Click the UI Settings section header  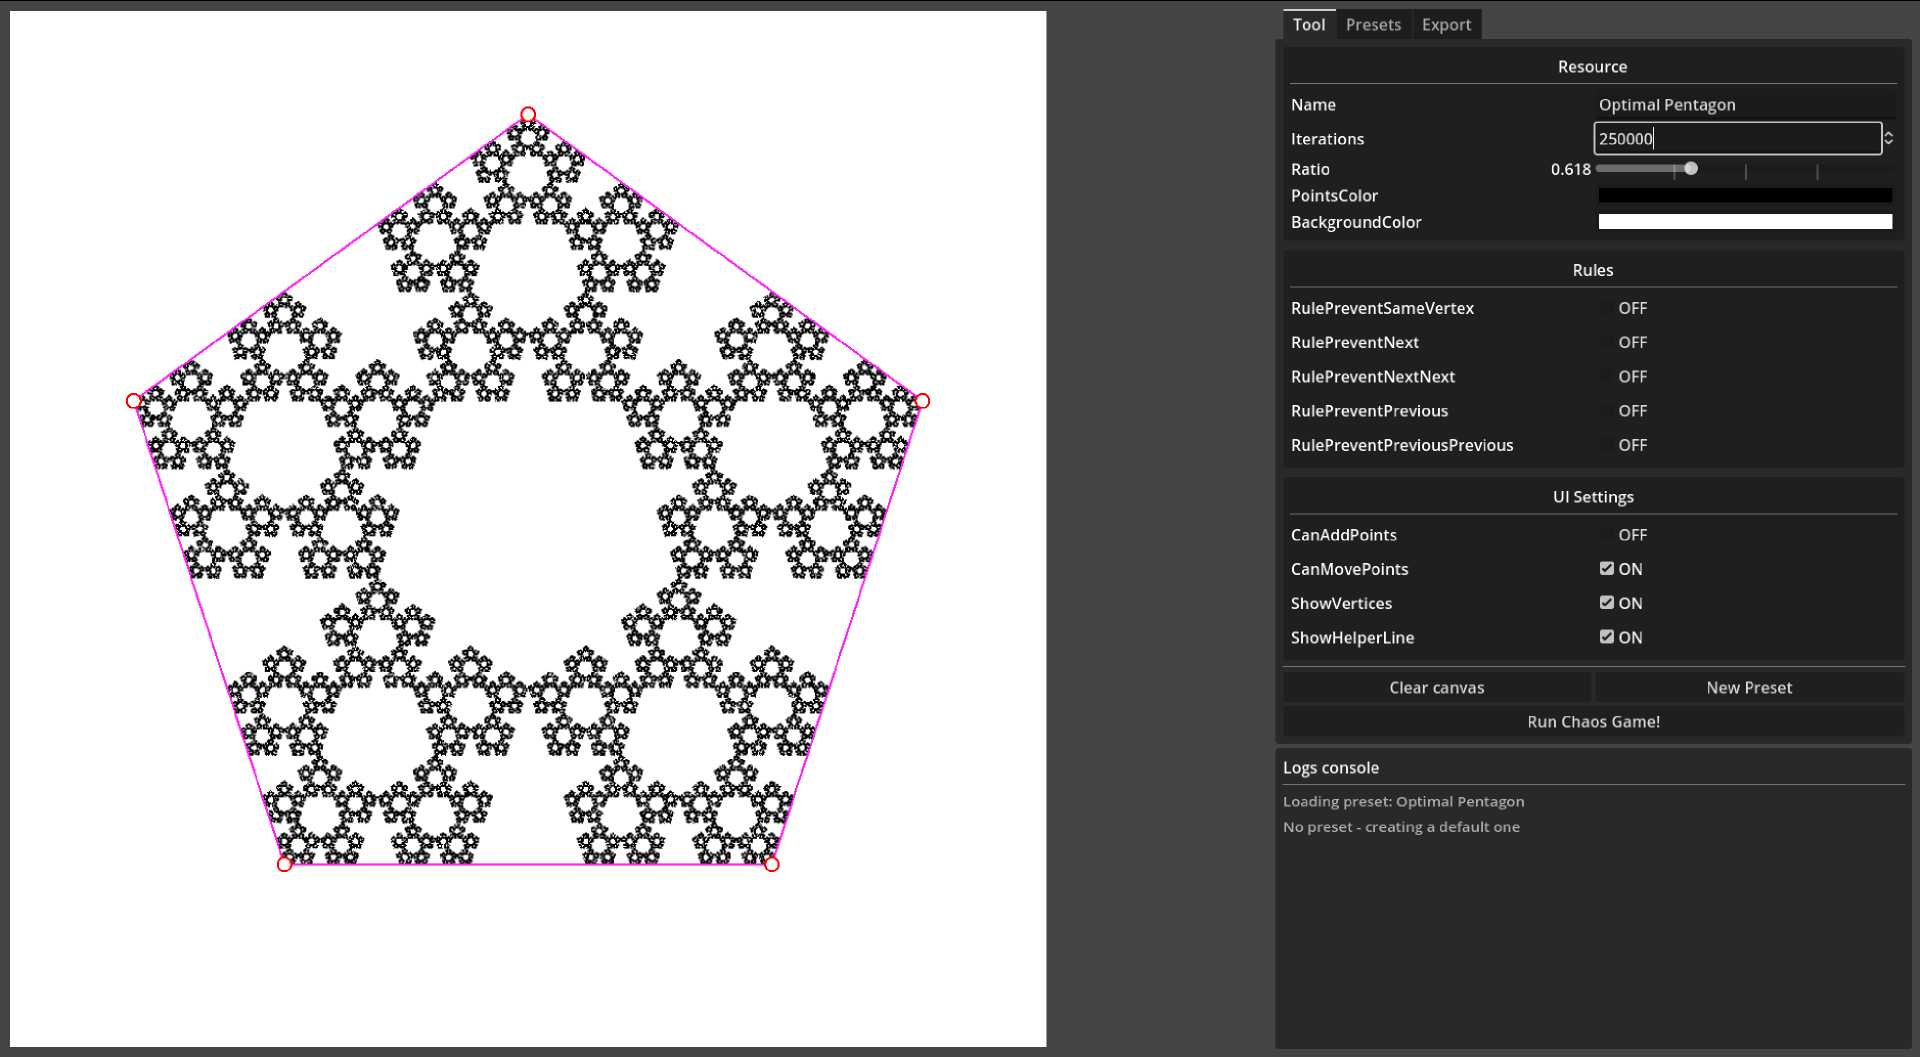coord(1593,497)
